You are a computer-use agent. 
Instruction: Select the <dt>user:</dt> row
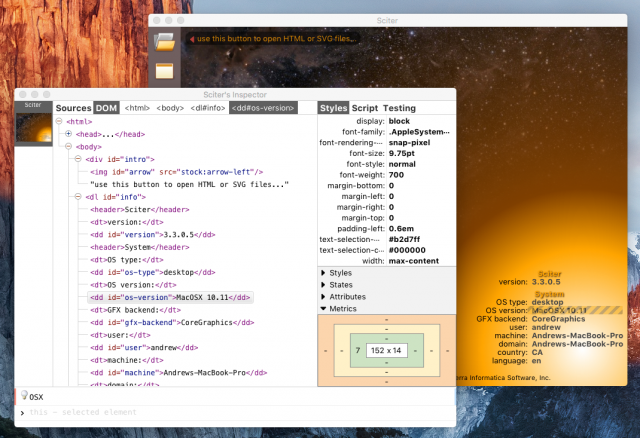[x=120, y=335]
